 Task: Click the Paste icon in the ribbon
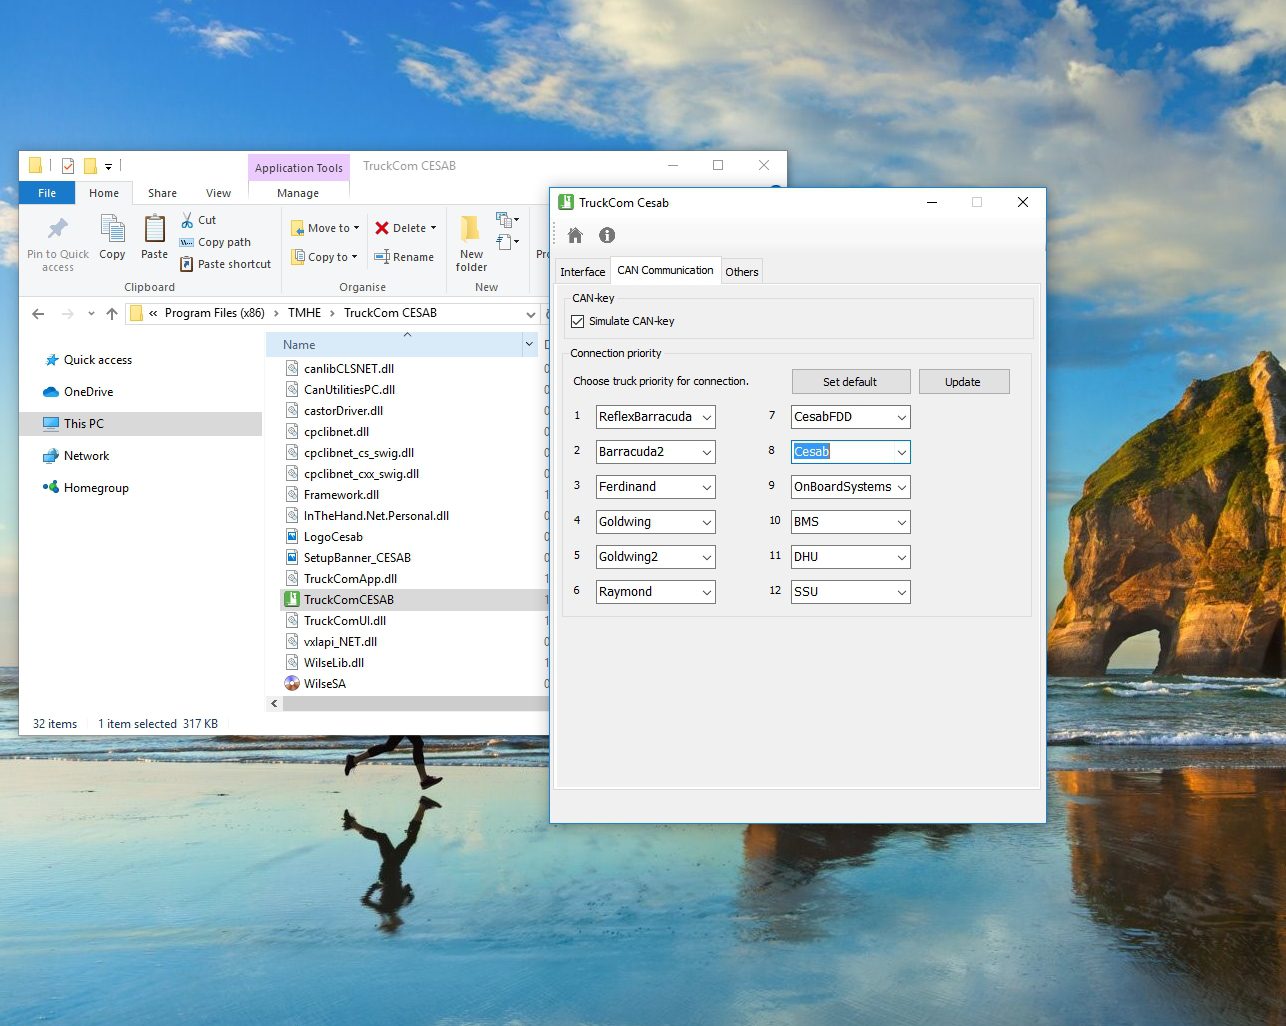tap(154, 230)
